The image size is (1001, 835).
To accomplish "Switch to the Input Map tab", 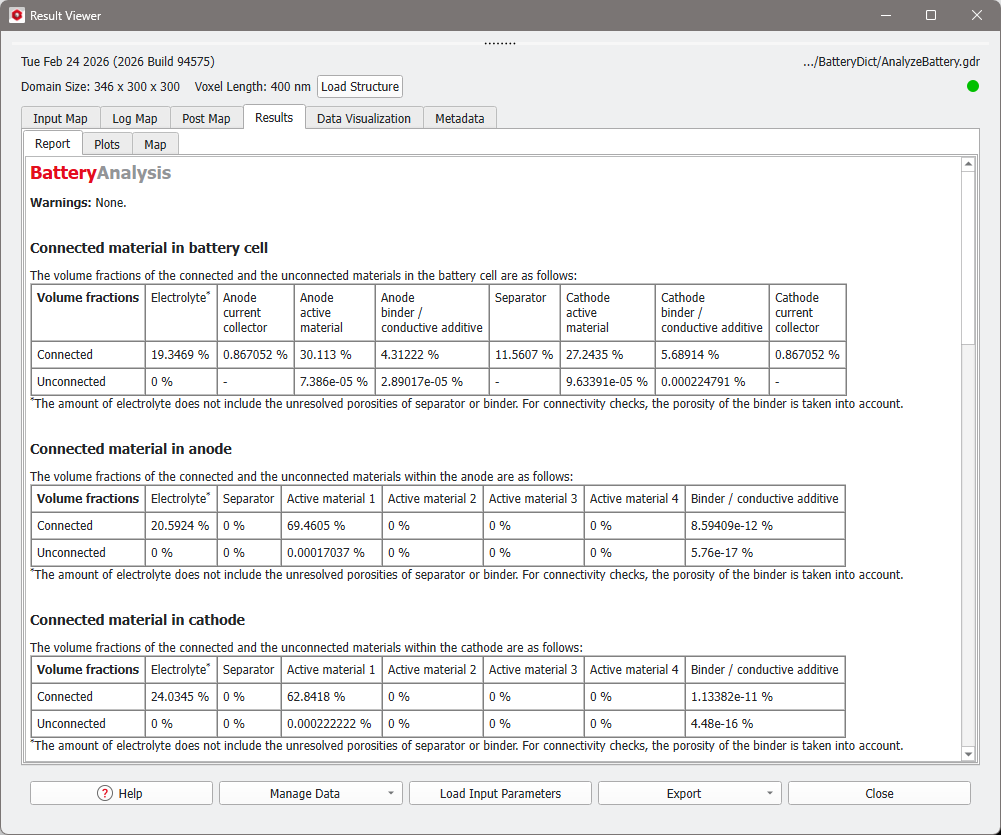I will point(60,118).
